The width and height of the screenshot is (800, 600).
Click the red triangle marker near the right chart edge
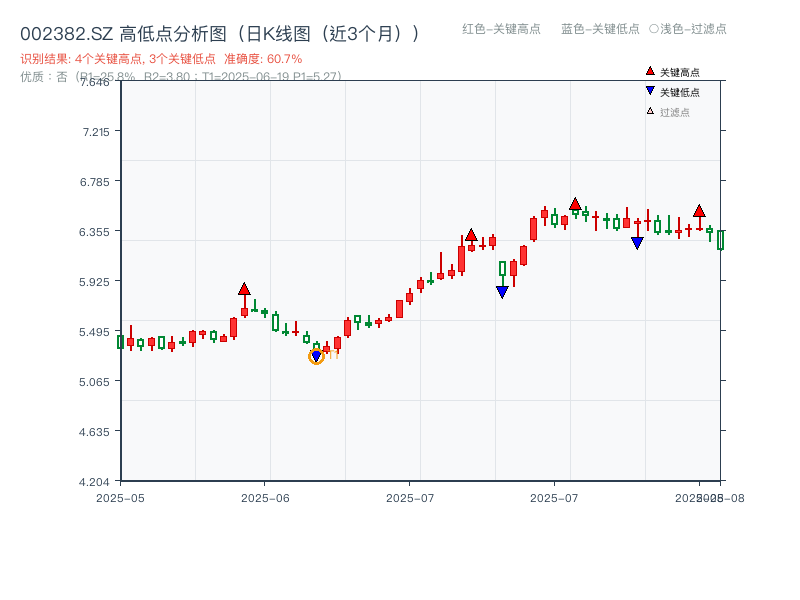coord(699,210)
